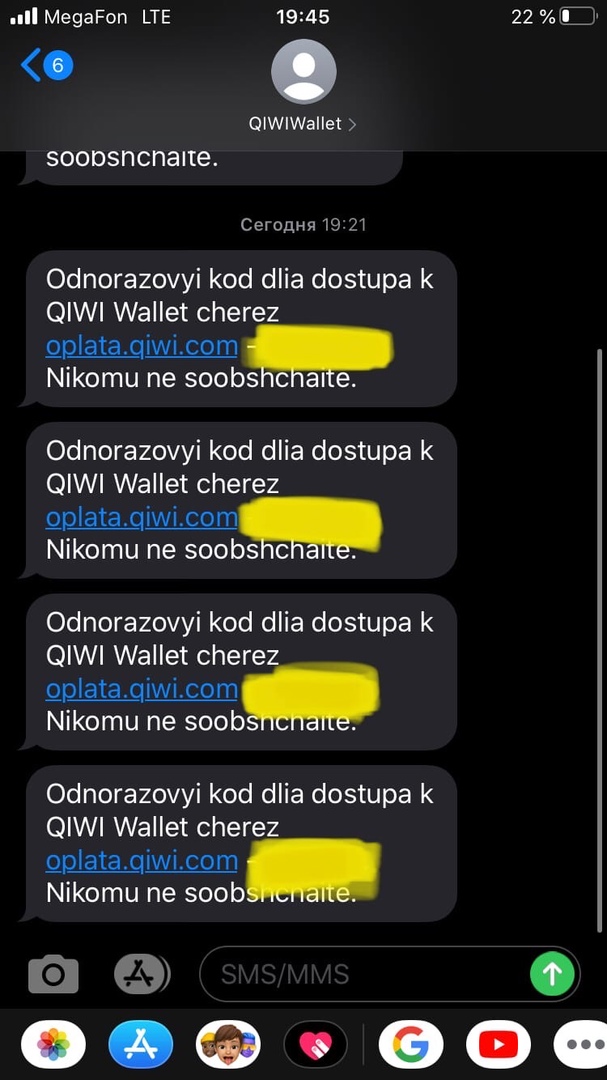Open the App Store icon in app strip

pyautogui.click(x=141, y=1044)
